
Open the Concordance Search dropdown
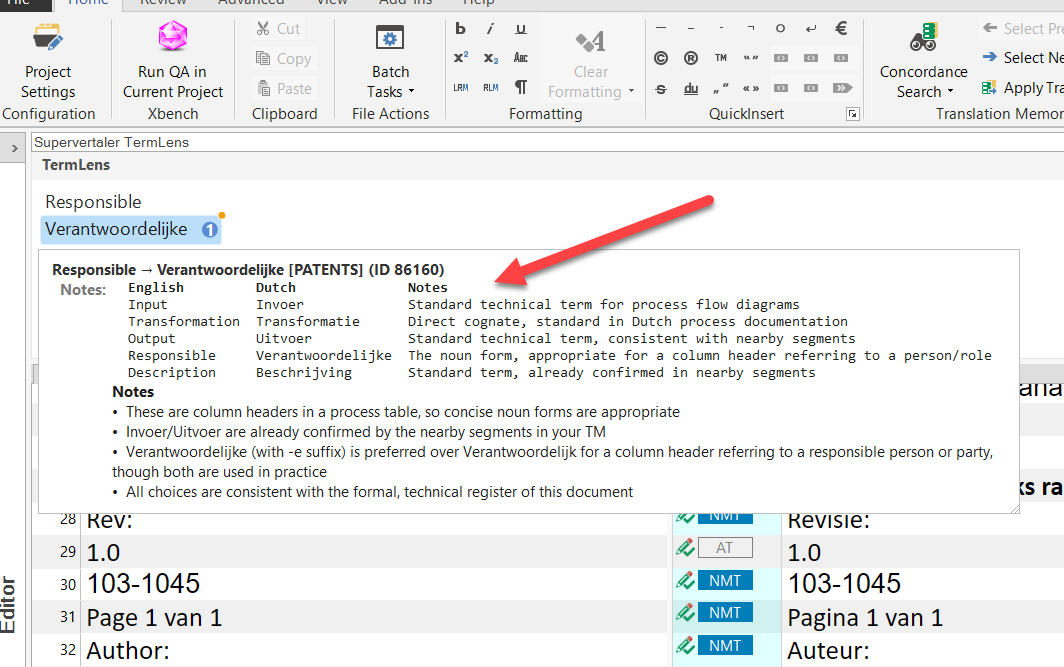pyautogui.click(x=923, y=82)
